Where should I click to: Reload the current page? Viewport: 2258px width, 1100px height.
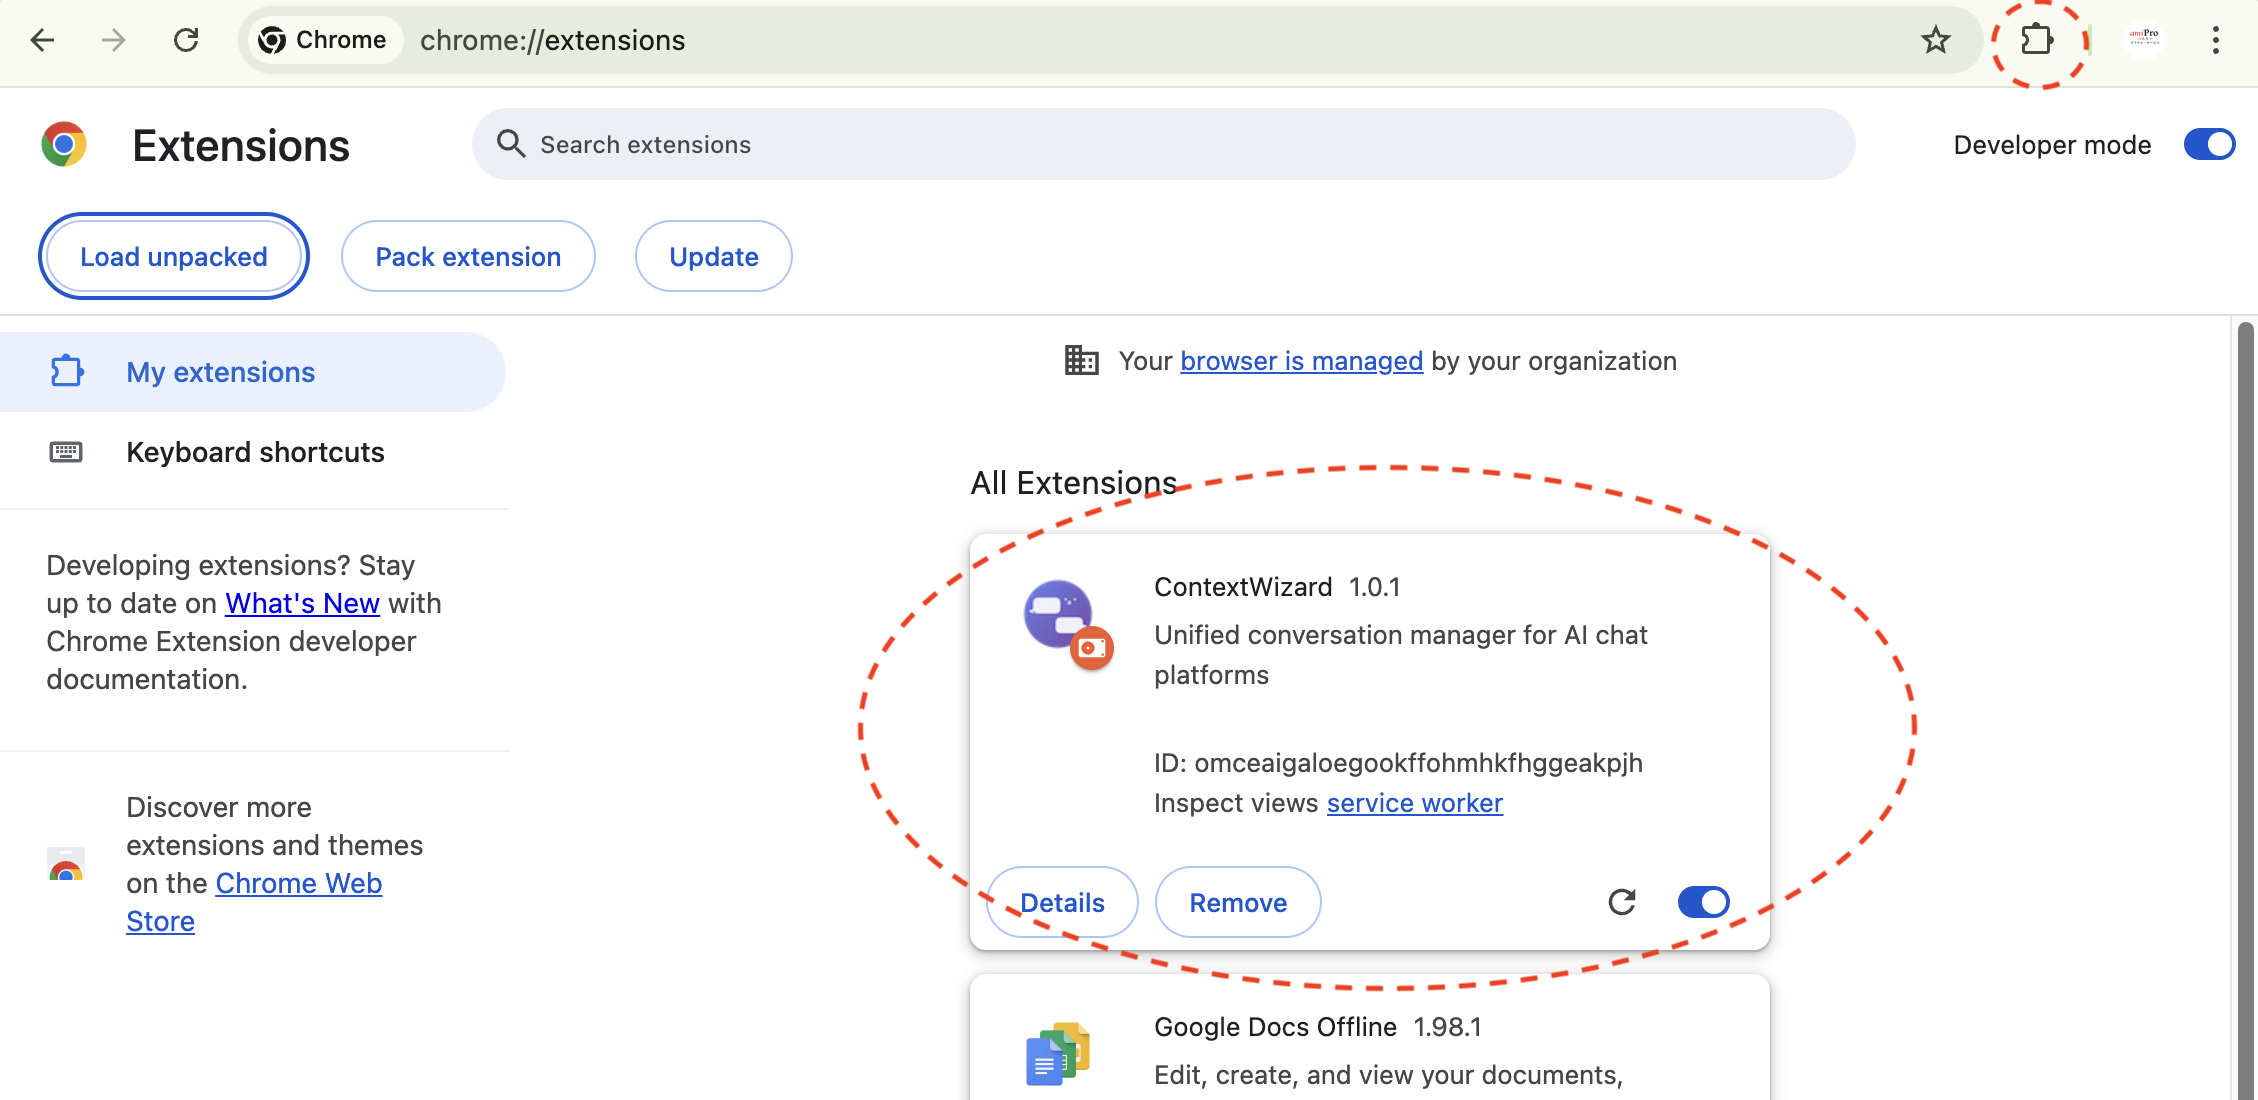186,40
